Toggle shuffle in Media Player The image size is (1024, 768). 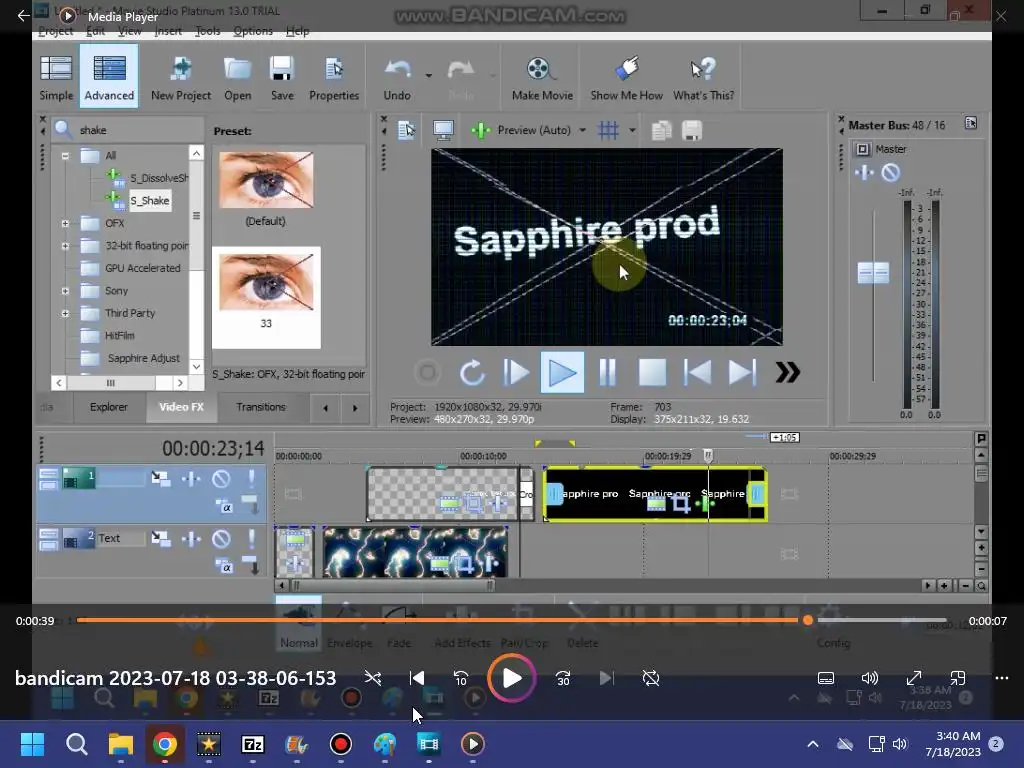tap(373, 679)
